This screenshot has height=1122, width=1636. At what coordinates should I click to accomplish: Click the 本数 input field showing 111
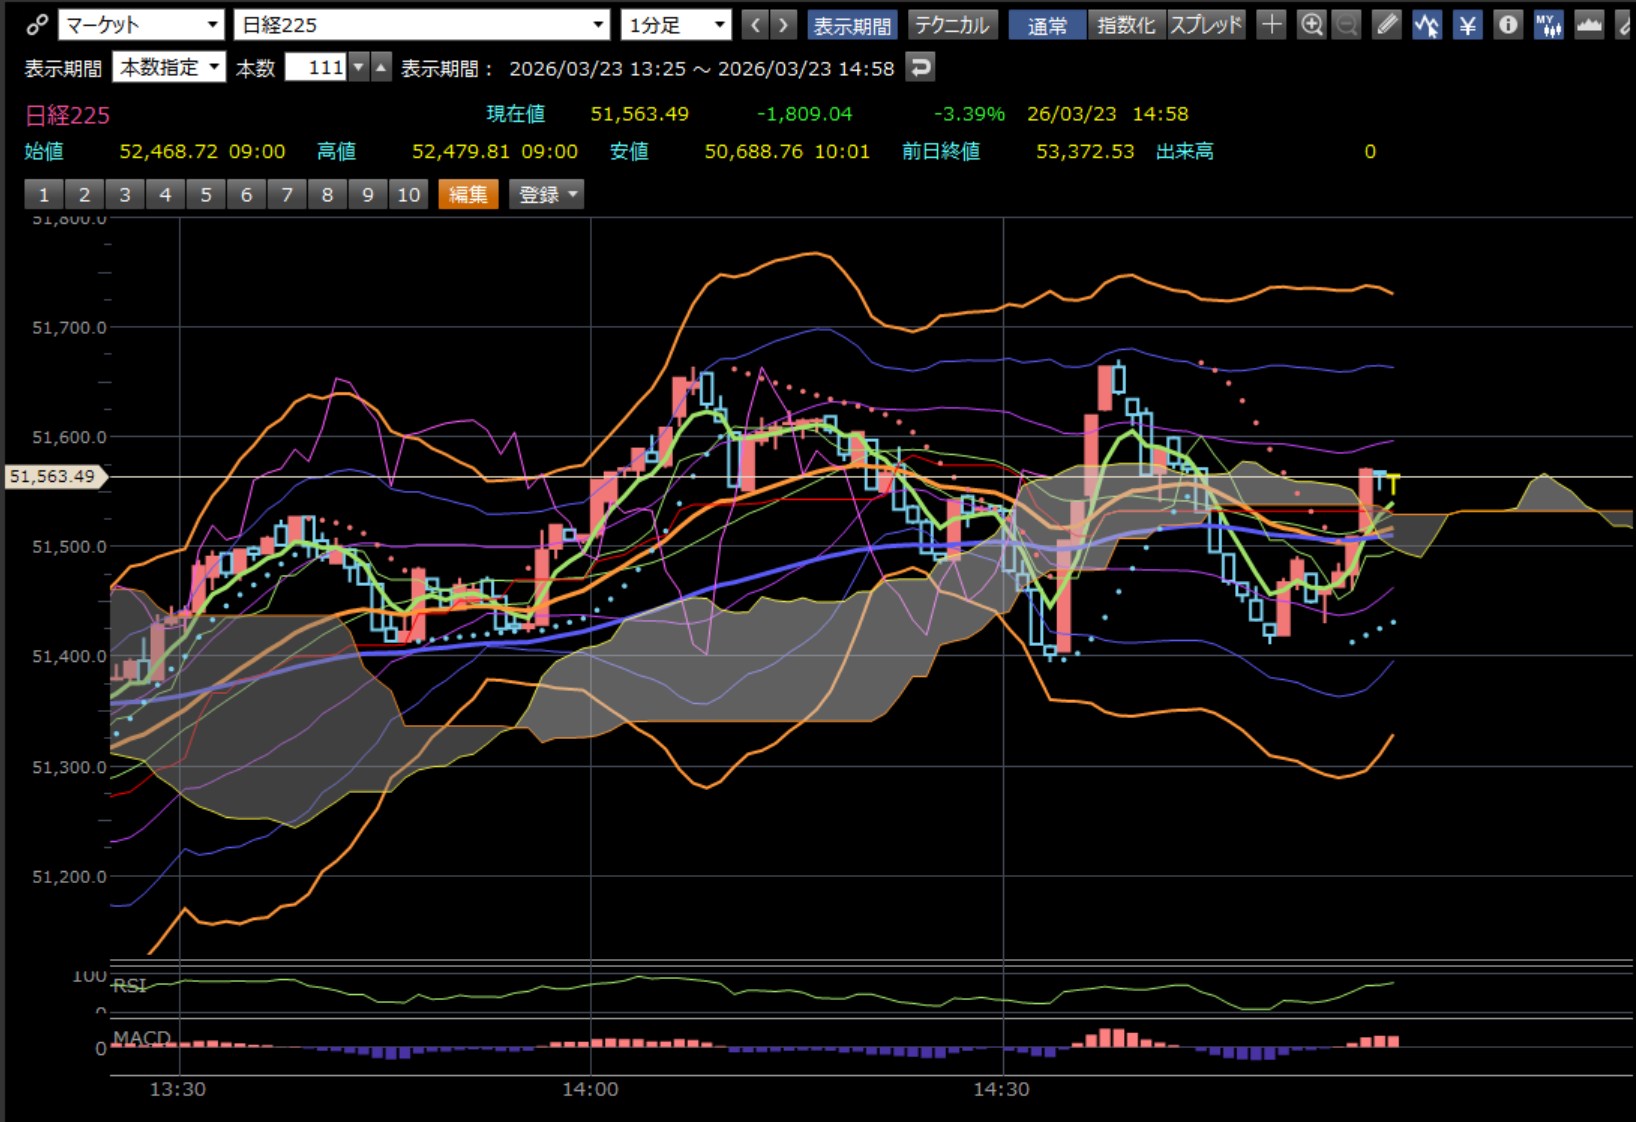coord(315,68)
